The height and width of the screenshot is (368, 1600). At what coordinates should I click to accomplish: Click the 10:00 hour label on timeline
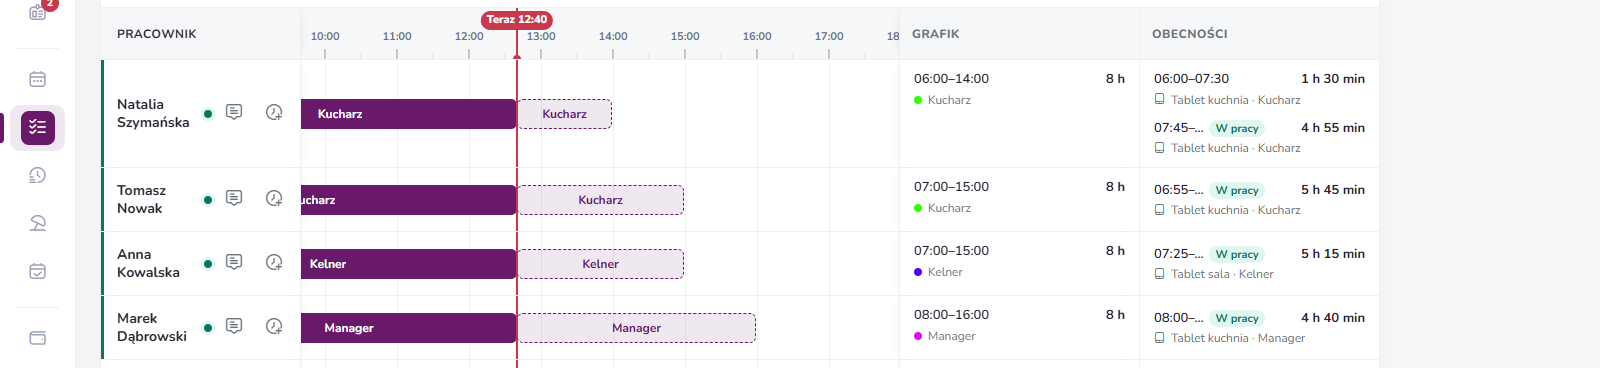[325, 36]
